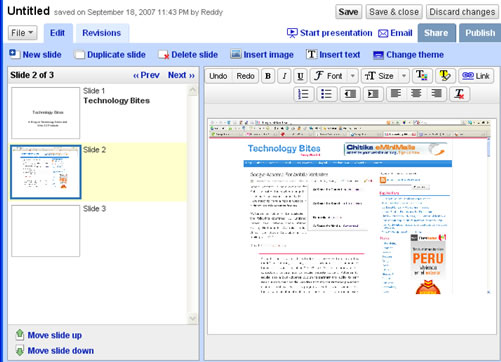The image size is (501, 362).
Task: Toggle underline formatting
Action: click(300, 76)
